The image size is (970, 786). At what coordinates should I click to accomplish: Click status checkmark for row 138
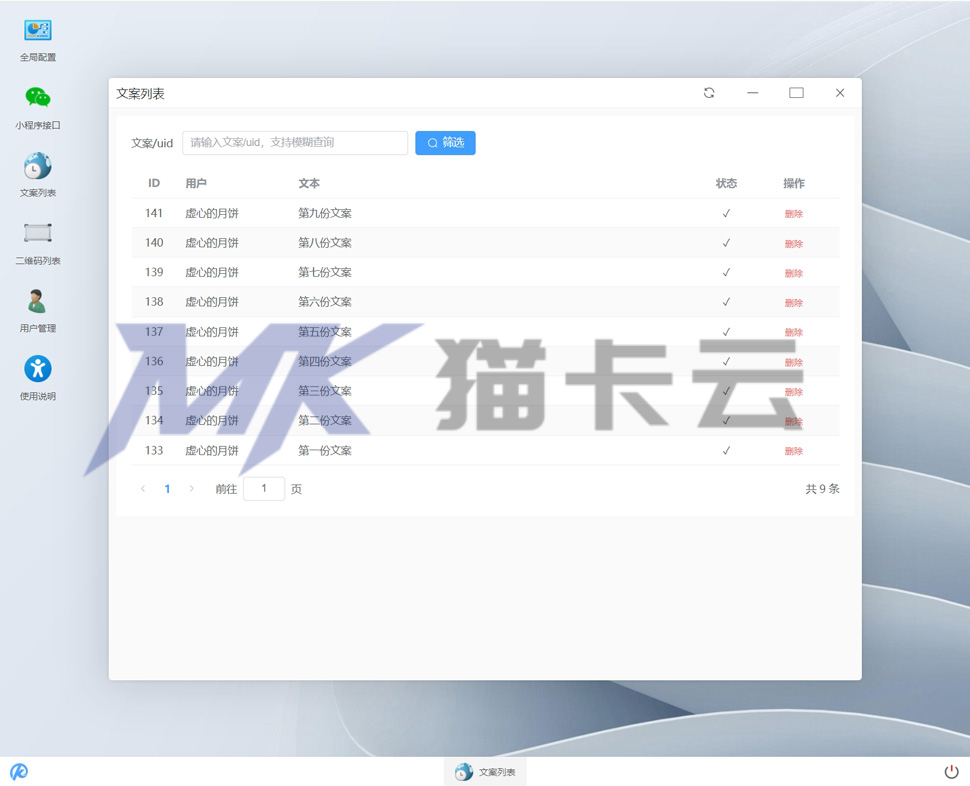pos(726,302)
